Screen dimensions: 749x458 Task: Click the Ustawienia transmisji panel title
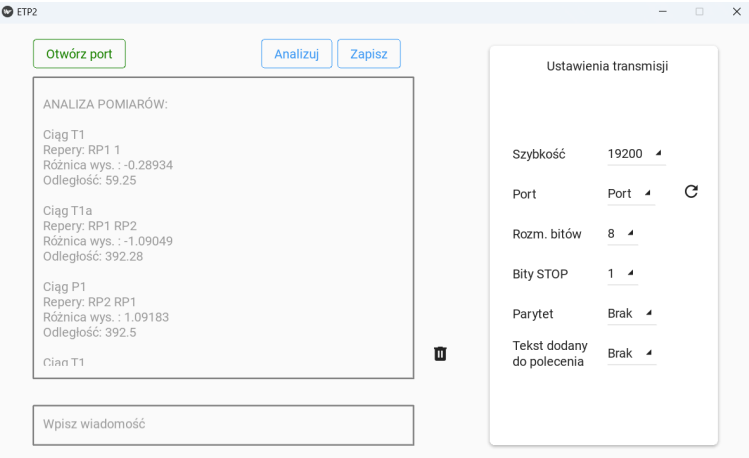pos(607,67)
